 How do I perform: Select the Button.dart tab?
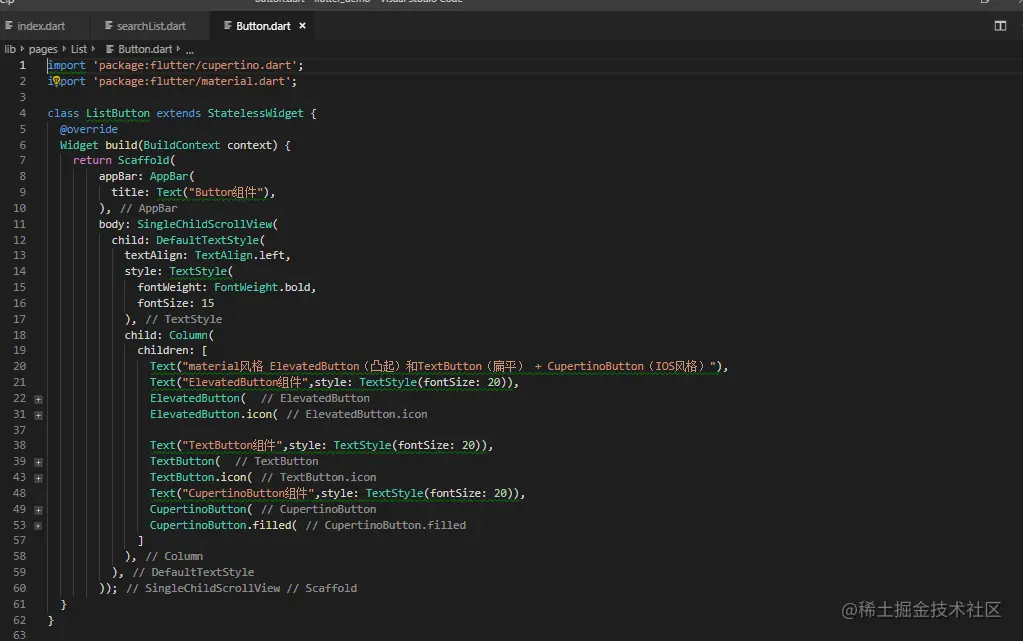263,26
